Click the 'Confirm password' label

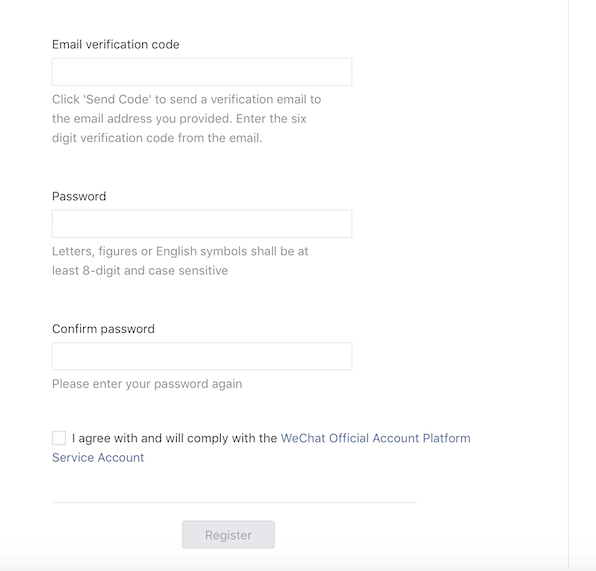pyautogui.click(x=103, y=329)
